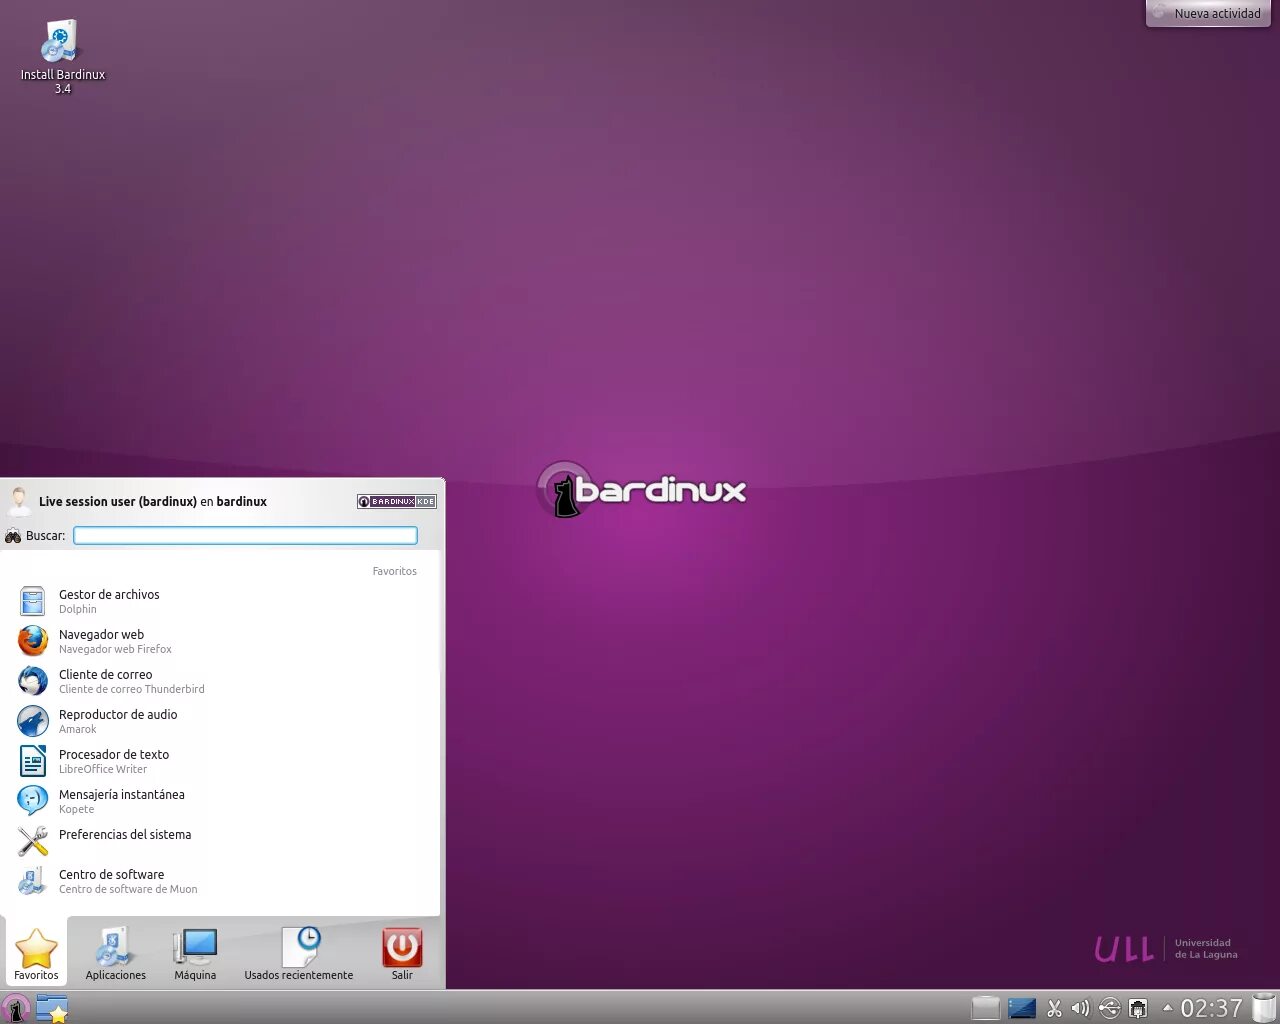Open LibreOffice Writer Procesador de texto icon
The image size is (1280, 1024).
[33, 761]
